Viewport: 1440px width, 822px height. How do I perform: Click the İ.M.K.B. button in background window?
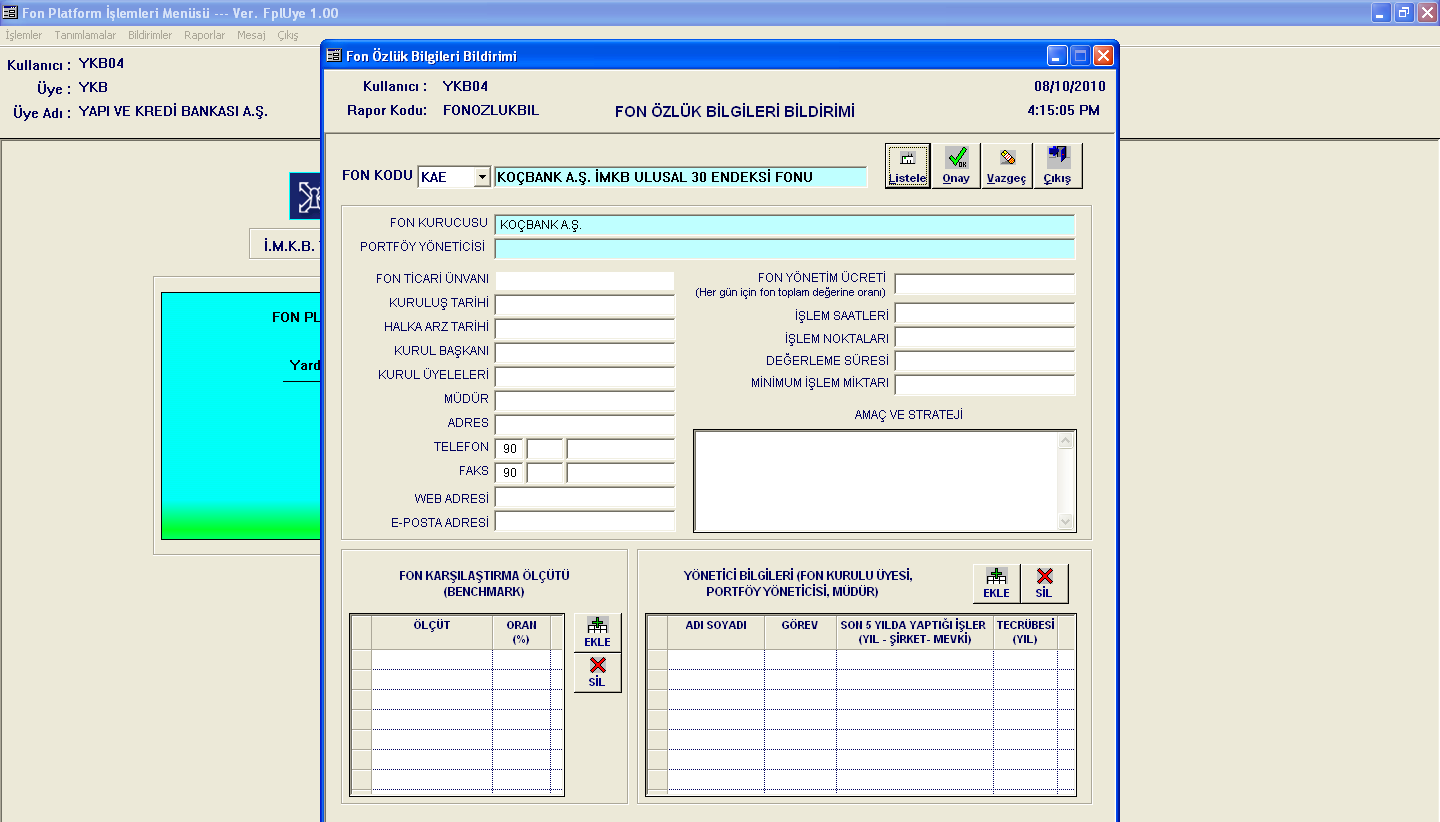coord(286,245)
